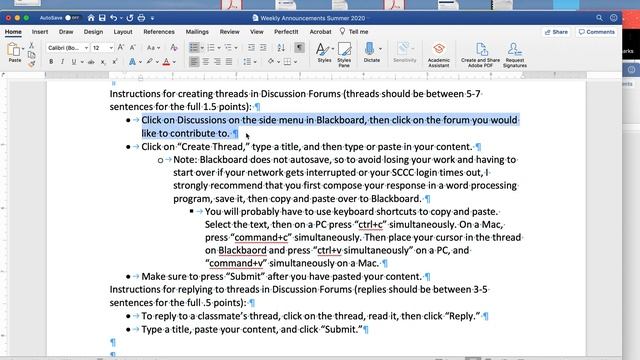Screen dimensions: 640x360
Task: Click the Home icon in the title bar
Action: (x=91, y=18)
